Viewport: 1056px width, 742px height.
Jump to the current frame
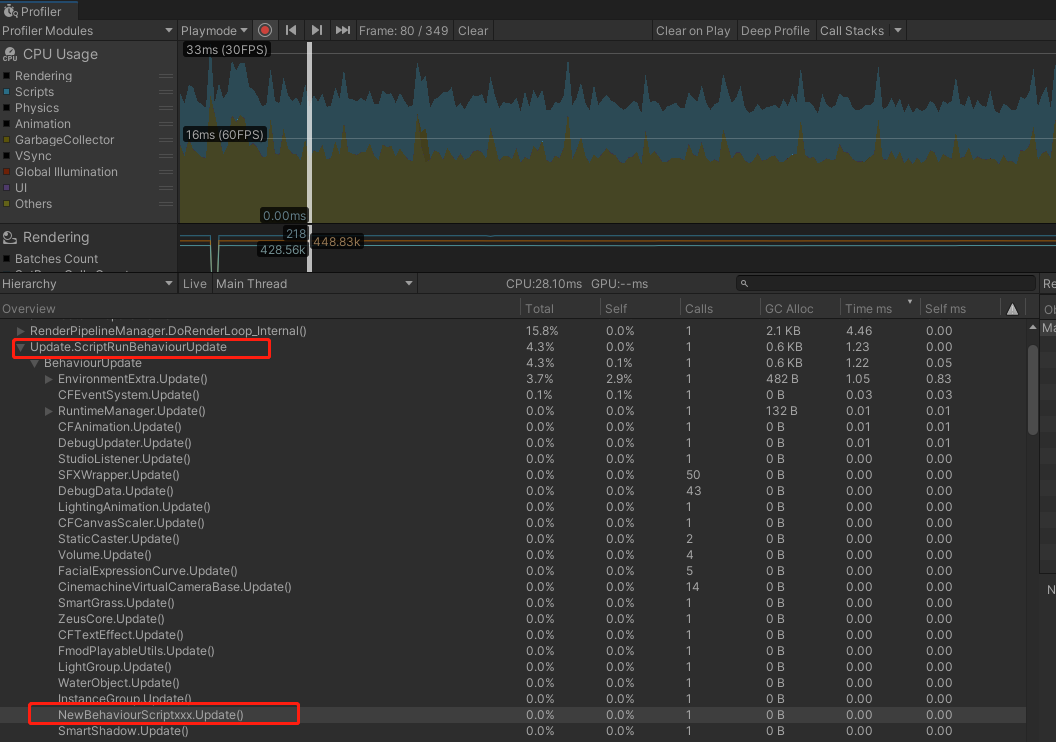pyautogui.click(x=343, y=30)
